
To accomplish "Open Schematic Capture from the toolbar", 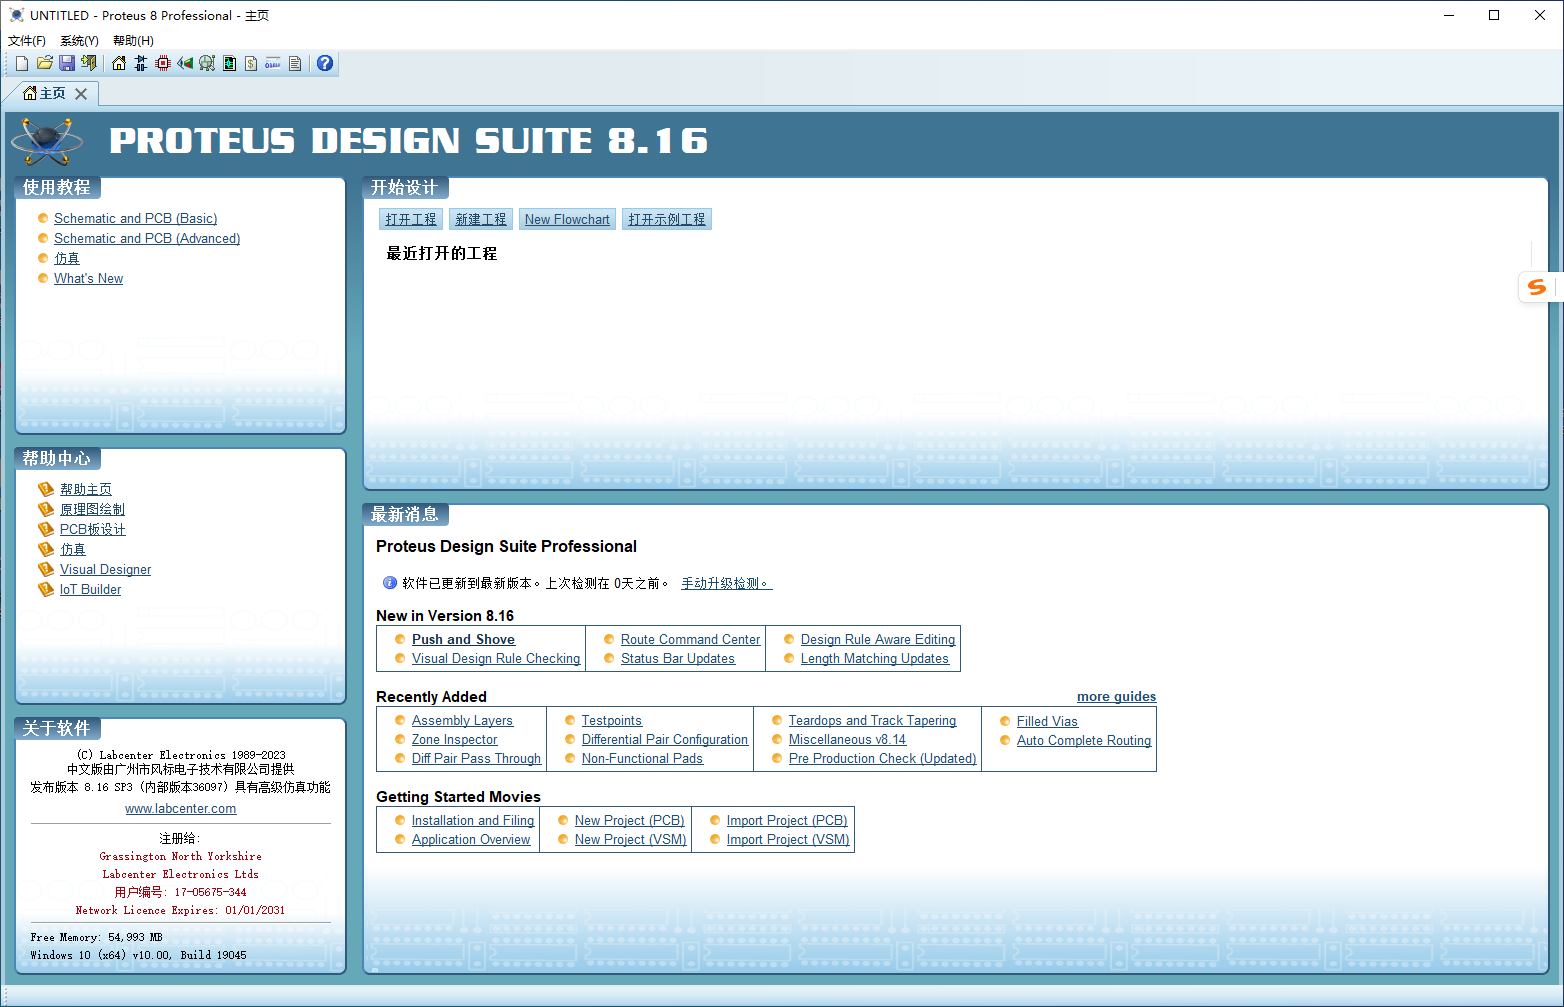I will point(141,63).
